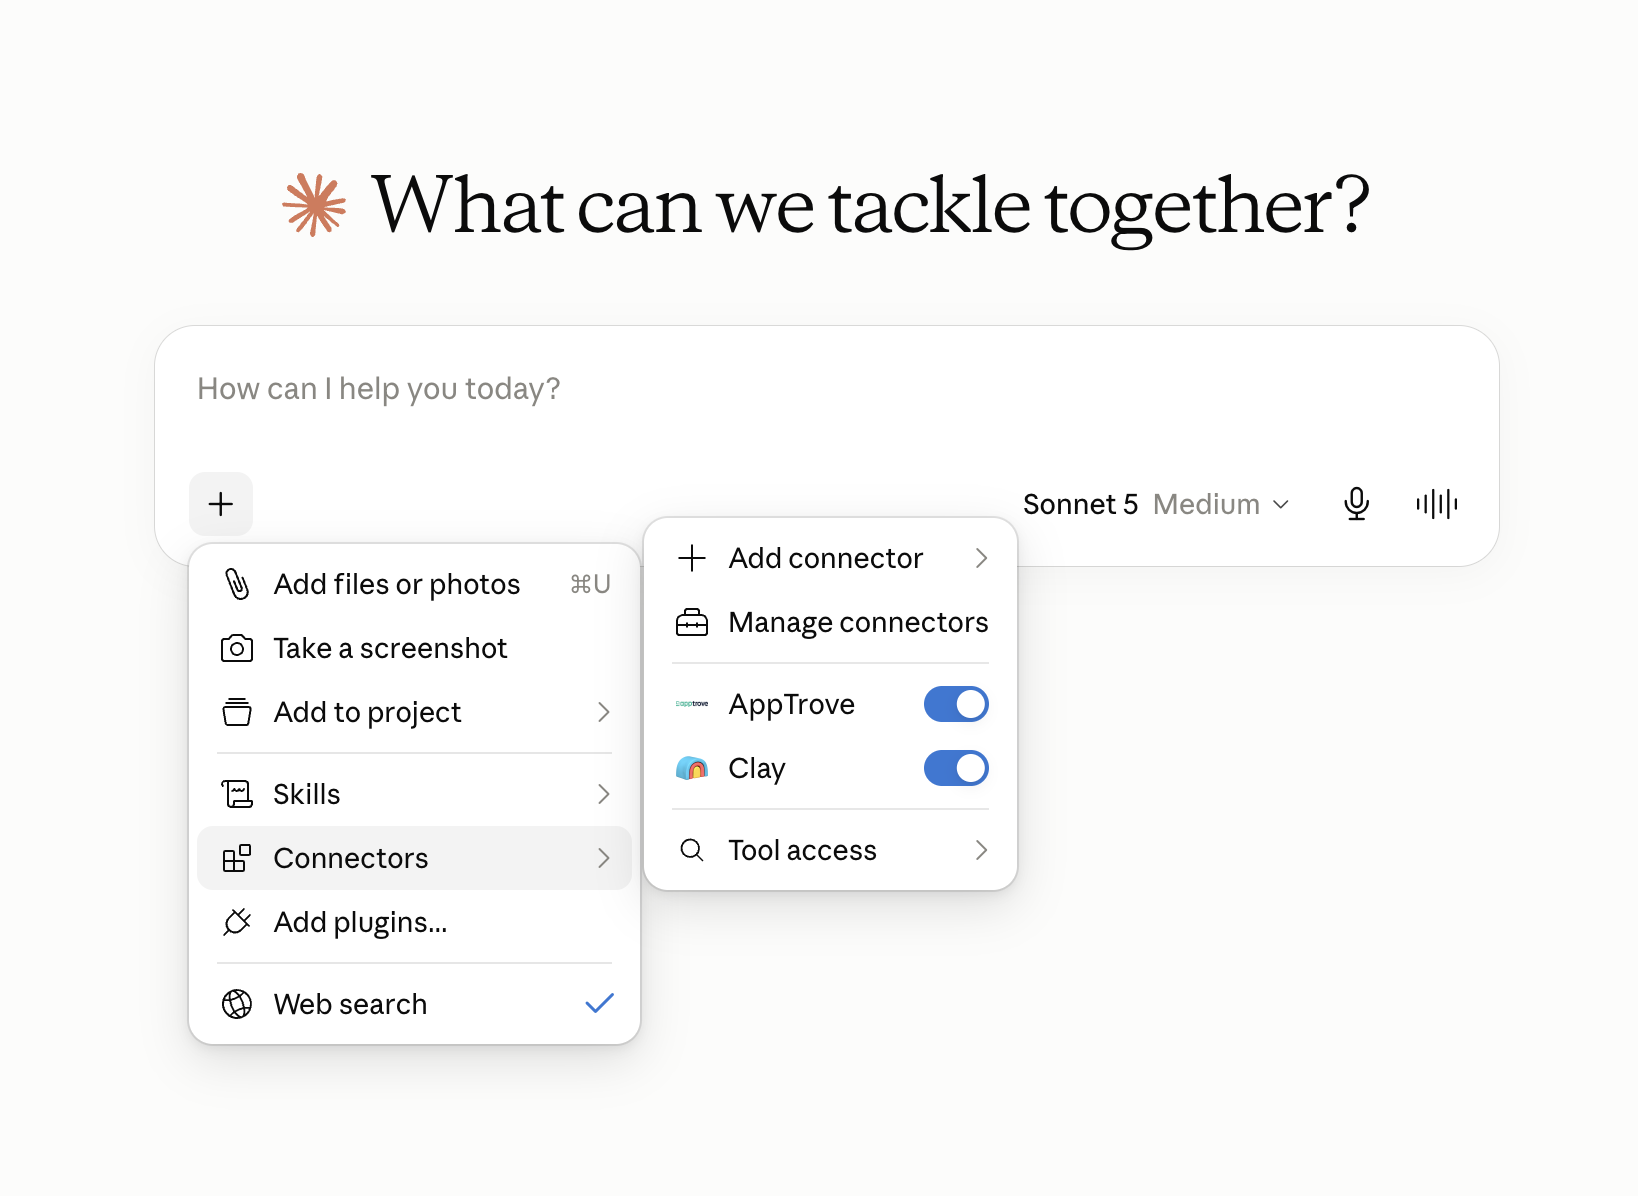Click the camera screenshot icon

237,648
